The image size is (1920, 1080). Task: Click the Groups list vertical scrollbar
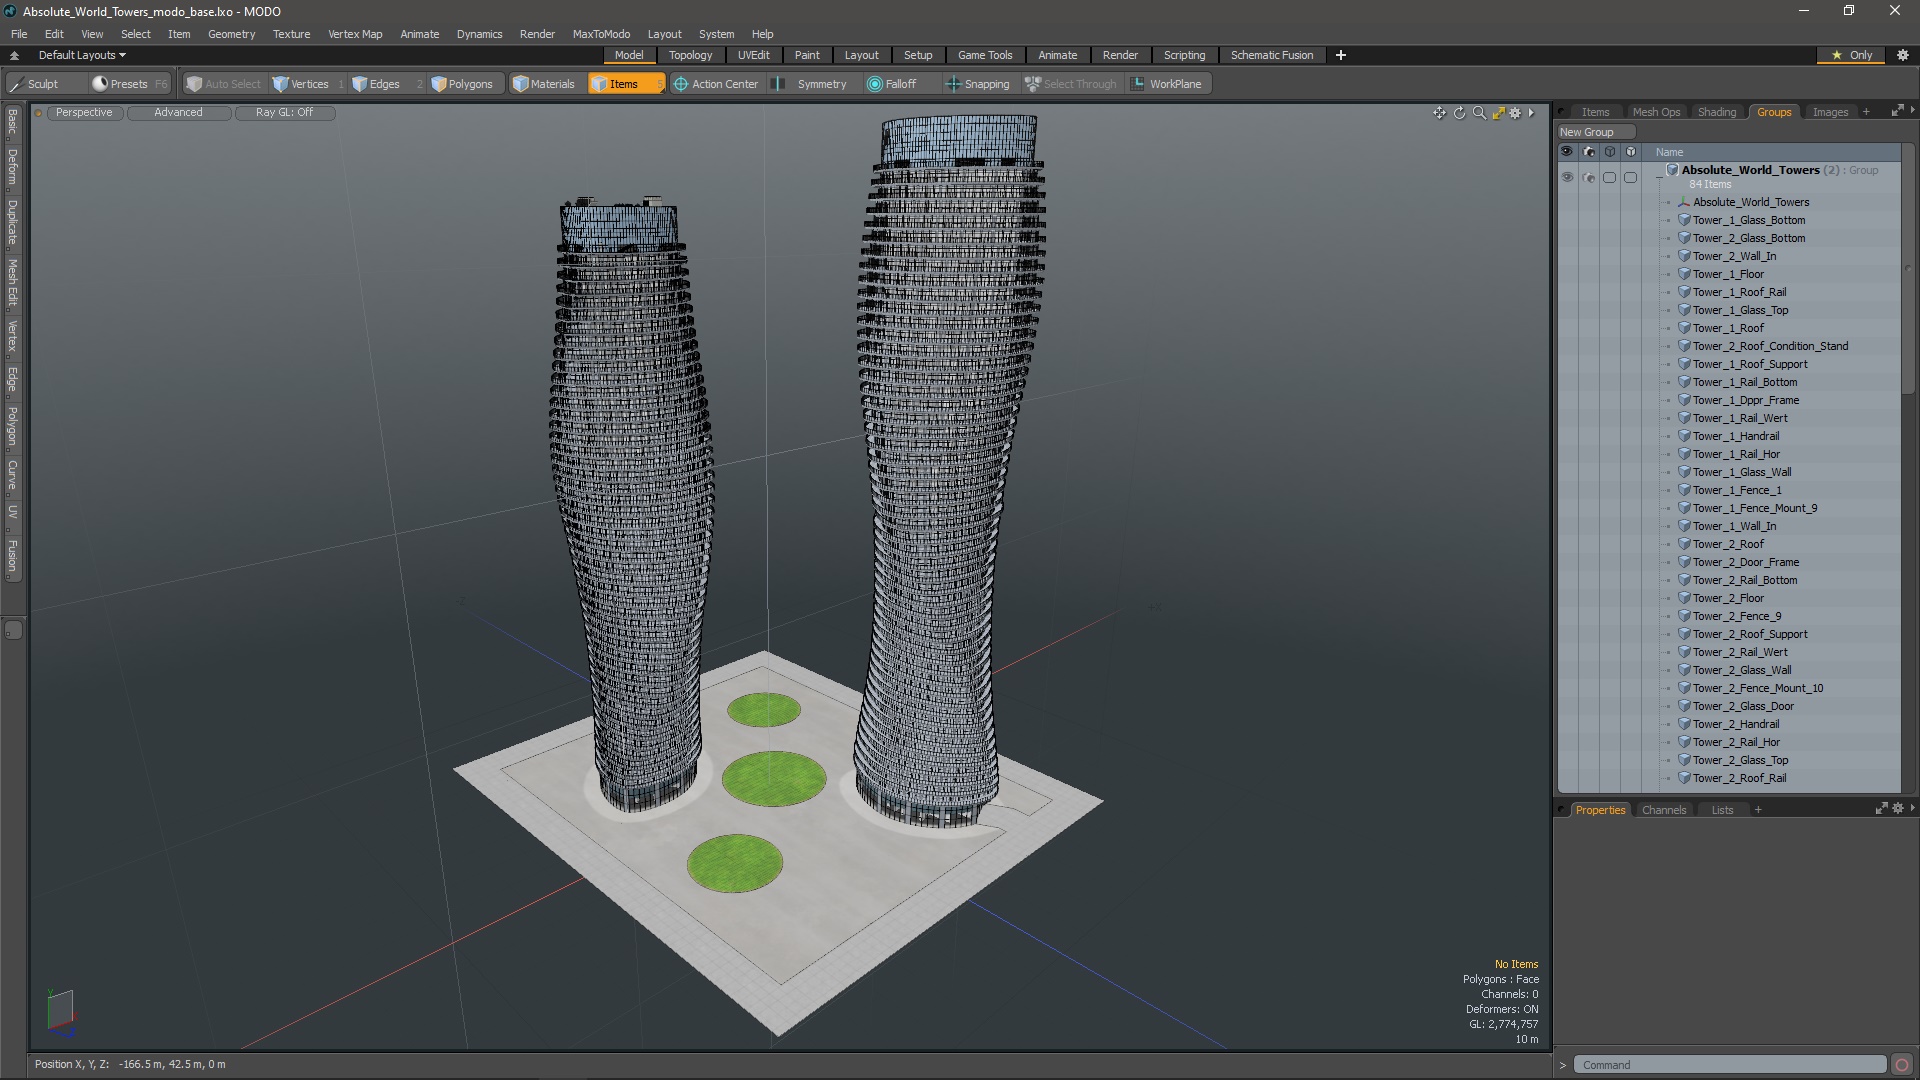coord(1908,270)
